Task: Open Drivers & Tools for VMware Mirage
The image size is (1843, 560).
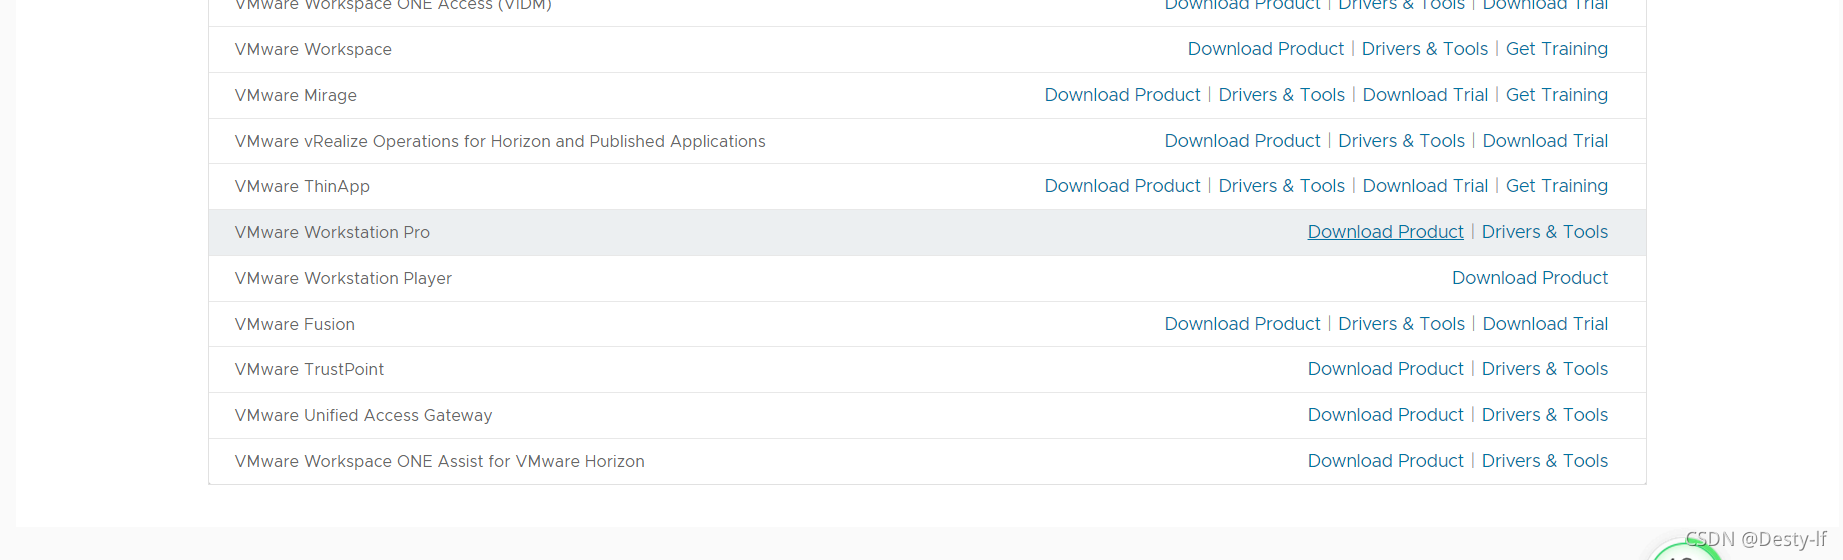Action: (x=1282, y=95)
